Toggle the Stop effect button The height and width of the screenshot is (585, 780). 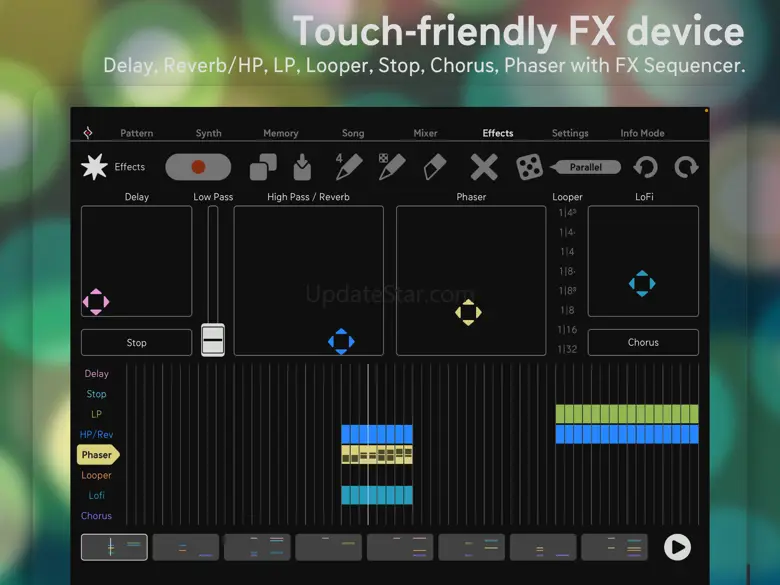click(136, 342)
